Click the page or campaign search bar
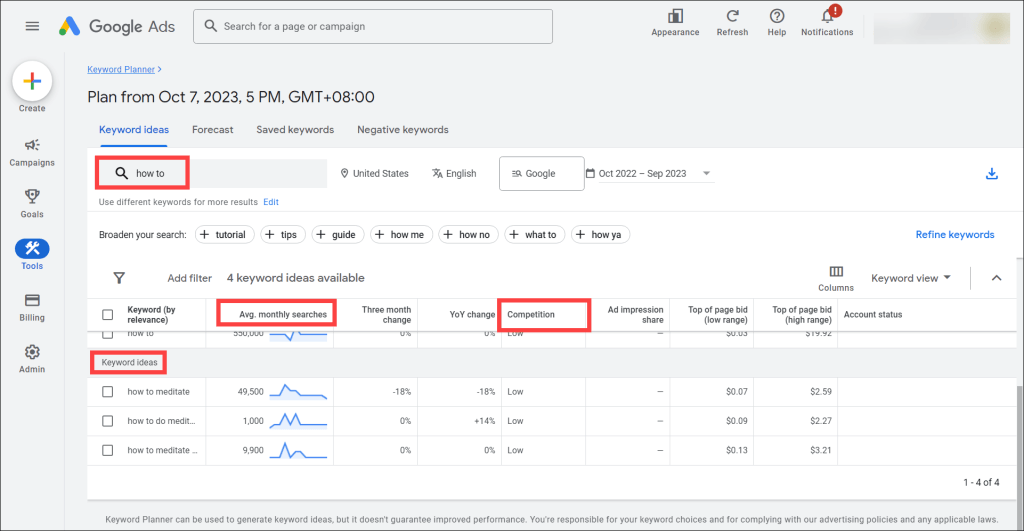 pos(373,26)
